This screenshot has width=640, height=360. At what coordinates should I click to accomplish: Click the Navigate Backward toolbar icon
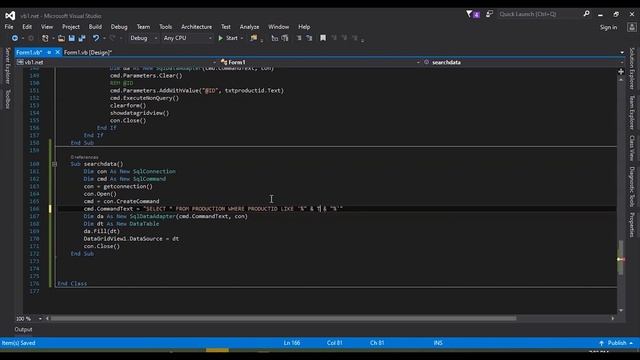tap(15, 38)
